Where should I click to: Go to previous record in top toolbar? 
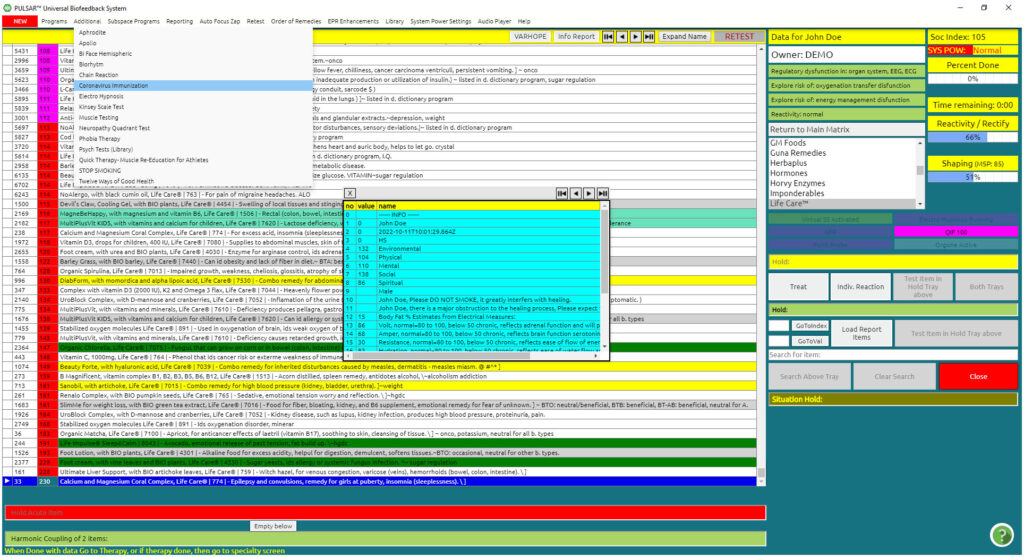pos(621,37)
